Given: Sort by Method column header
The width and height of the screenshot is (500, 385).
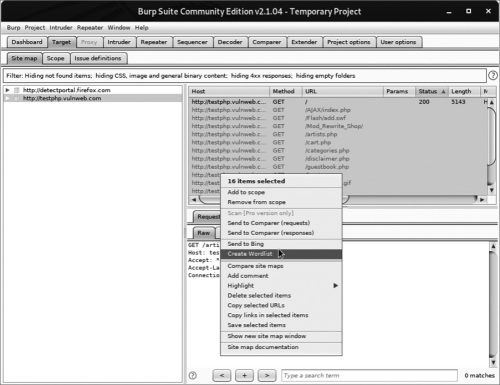Looking at the screenshot, I should coord(286,91).
